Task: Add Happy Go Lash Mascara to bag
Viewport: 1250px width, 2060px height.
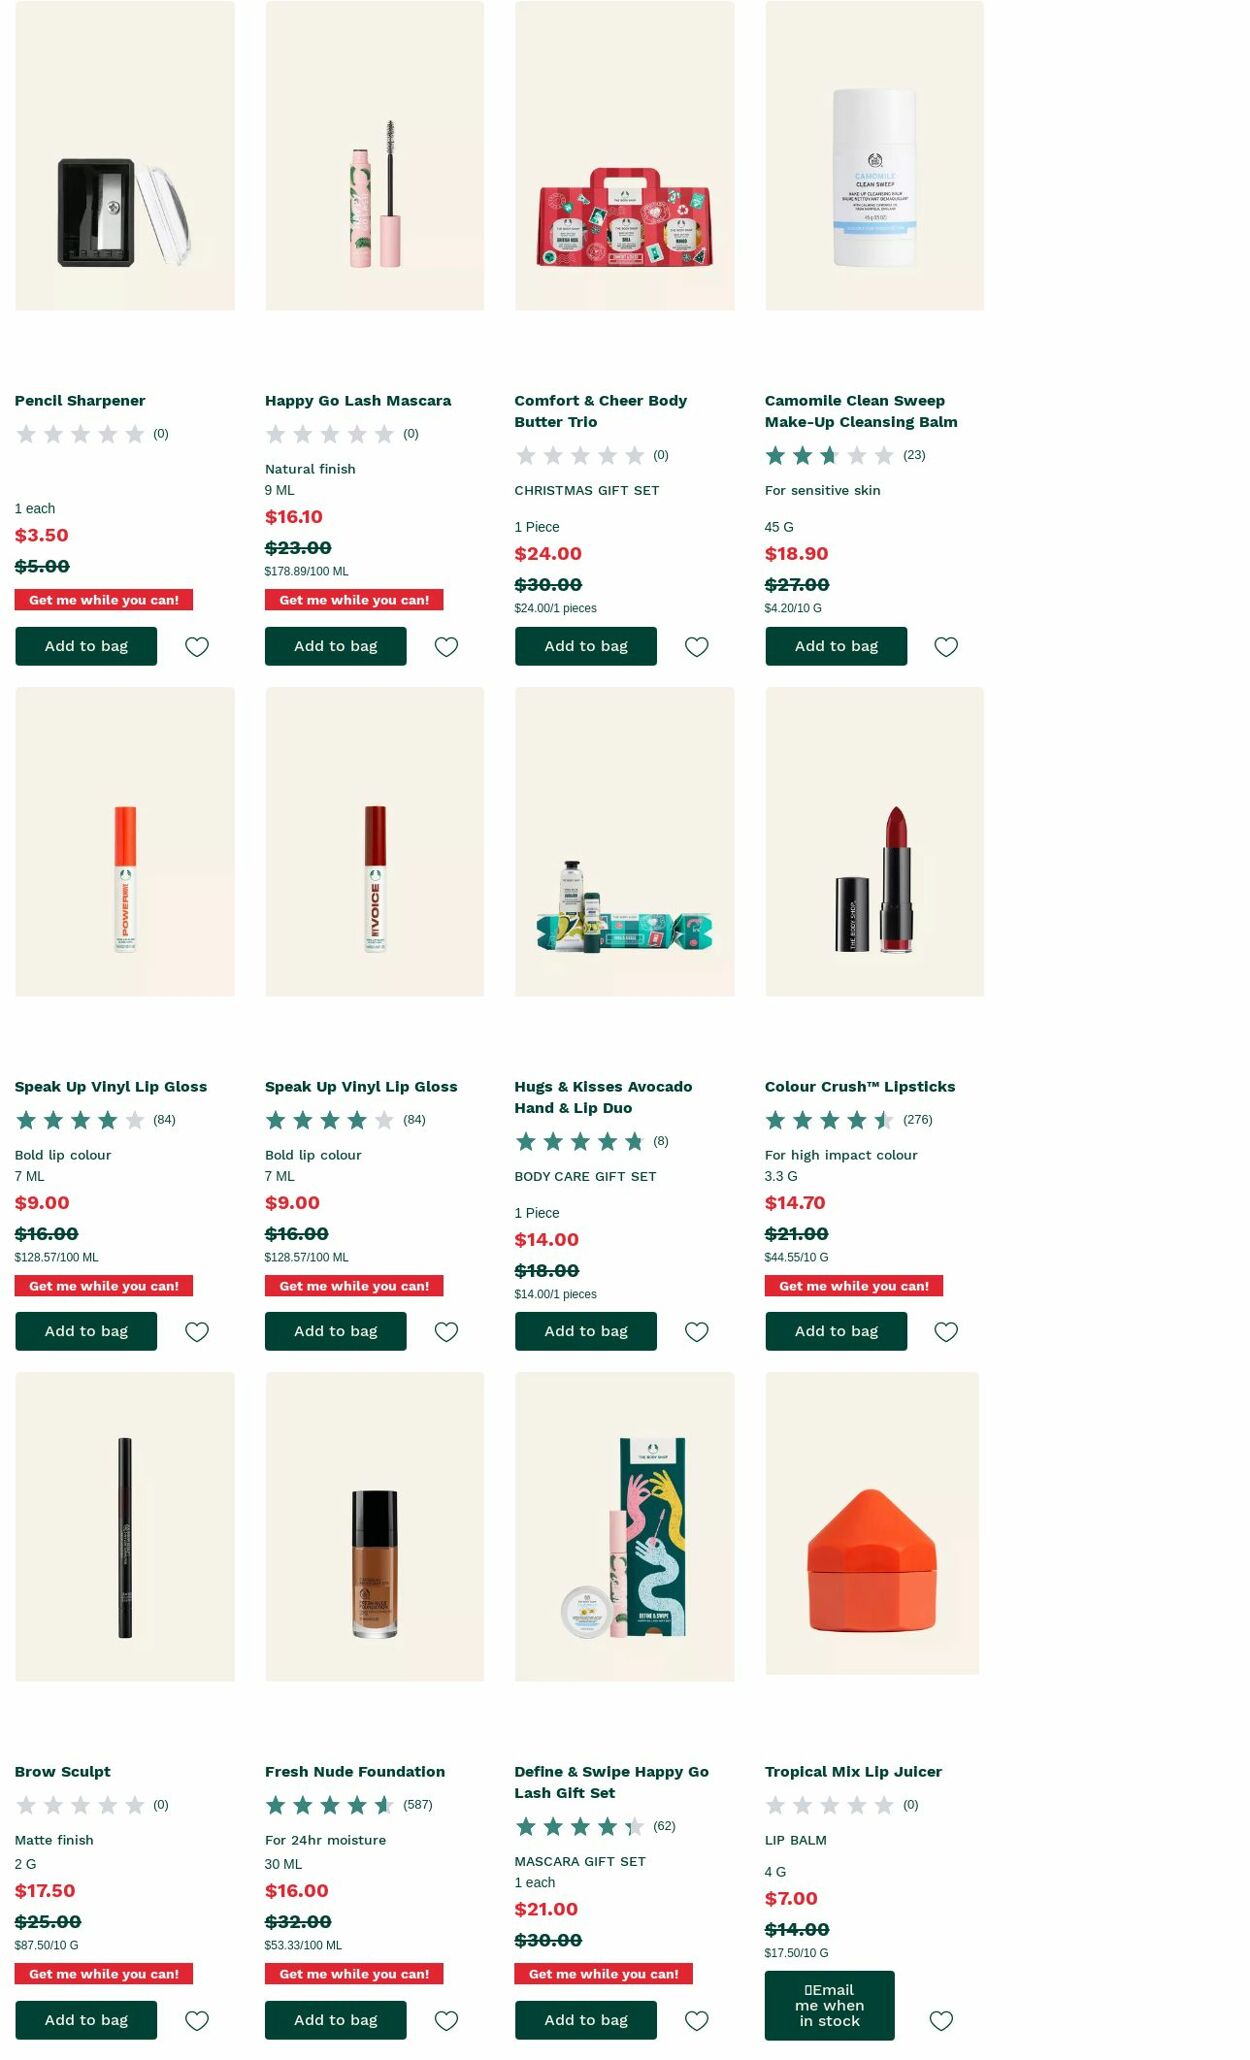Action: pos(335,646)
